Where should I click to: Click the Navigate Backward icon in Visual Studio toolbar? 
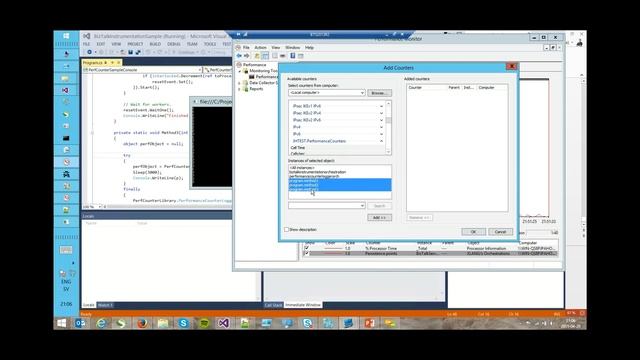click(x=90, y=52)
